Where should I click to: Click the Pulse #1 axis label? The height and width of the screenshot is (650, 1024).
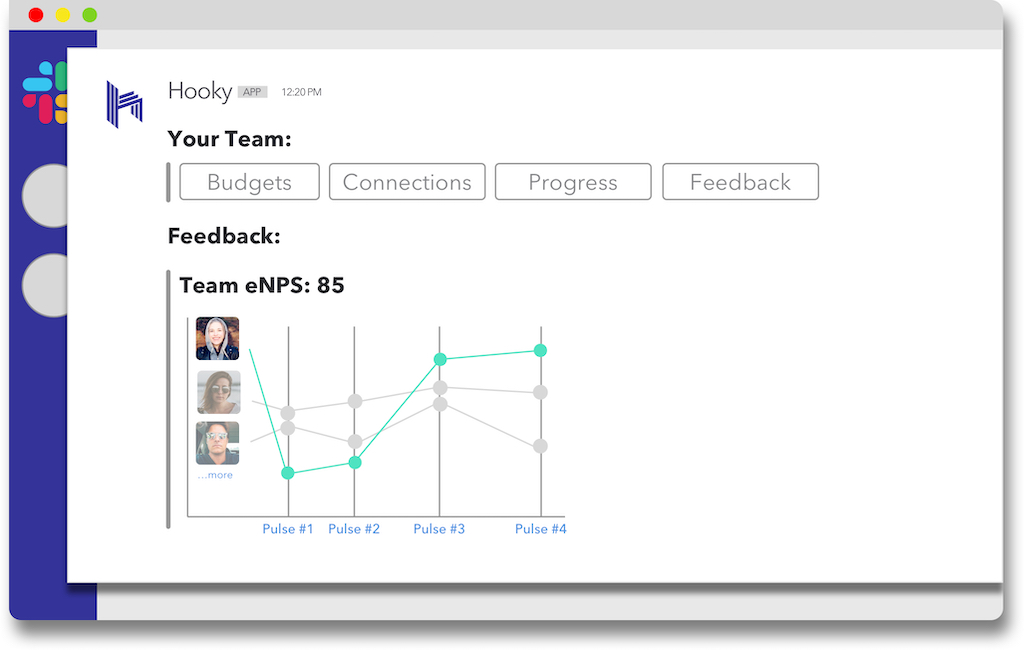pos(288,529)
